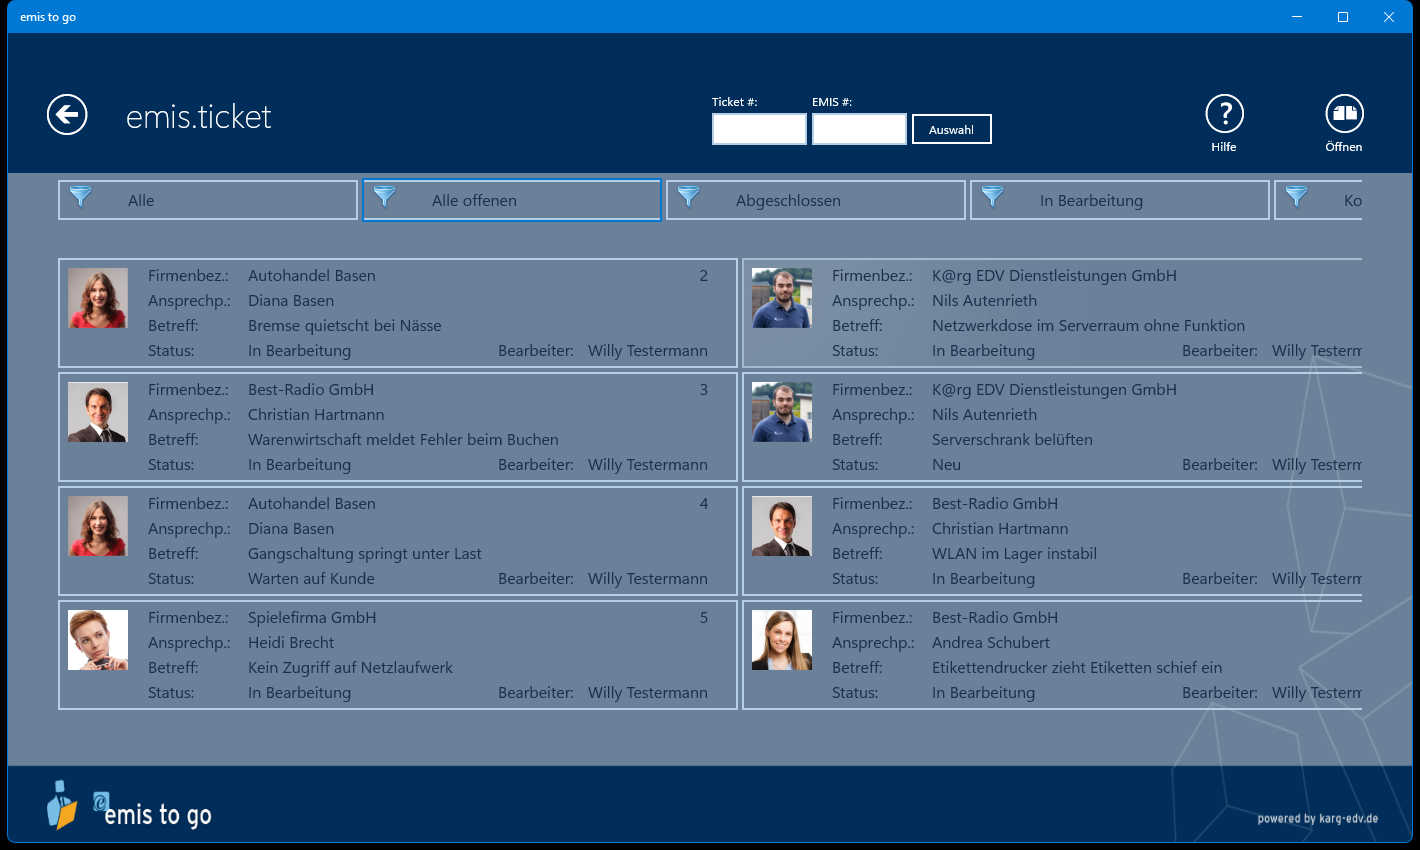Click Christian Hartmann photo on WLAN ticket
1420x850 pixels.
(782, 526)
